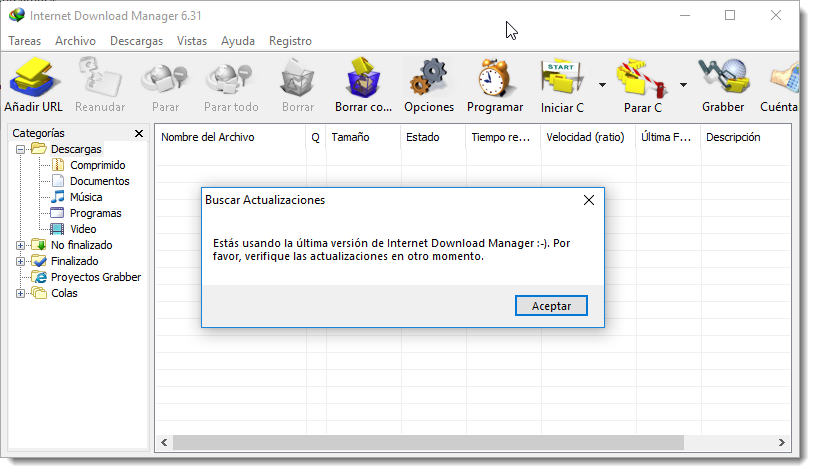Select the Proyectos Grabber icon
This screenshot has width=815, height=473.
38,277
